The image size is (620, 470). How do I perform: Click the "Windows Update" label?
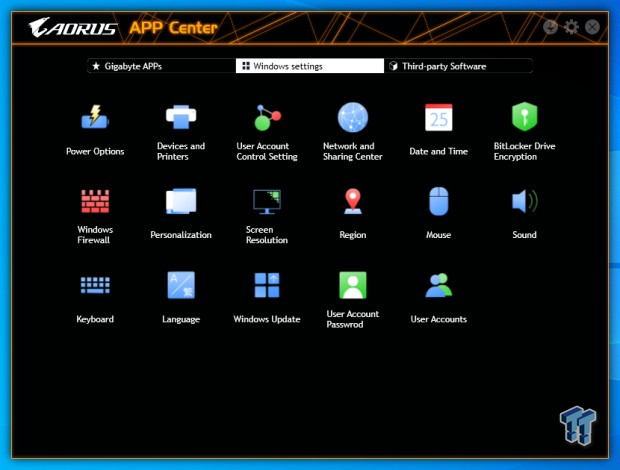point(267,319)
